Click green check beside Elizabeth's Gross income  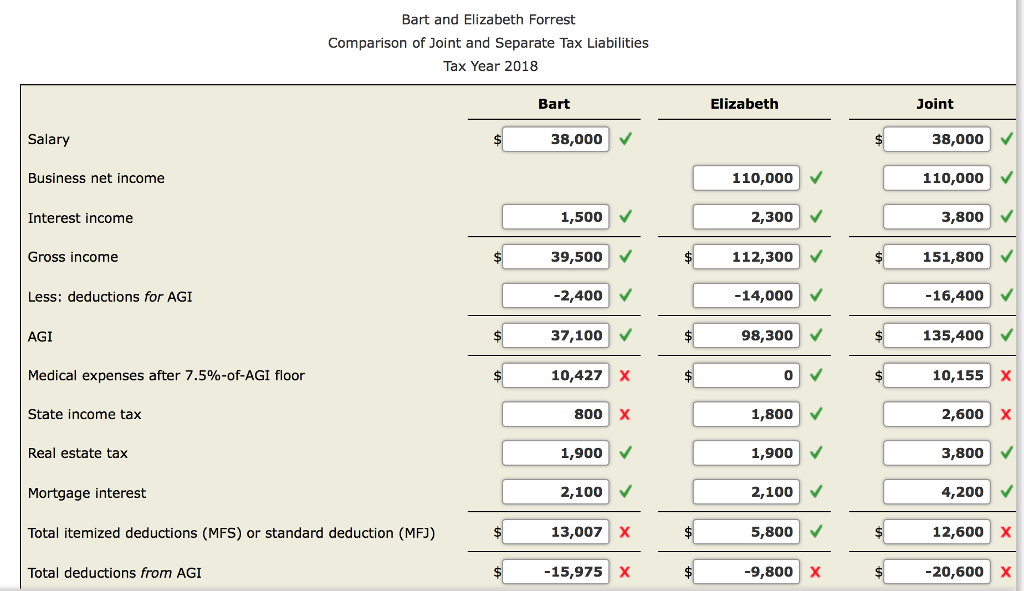pyautogui.click(x=816, y=256)
